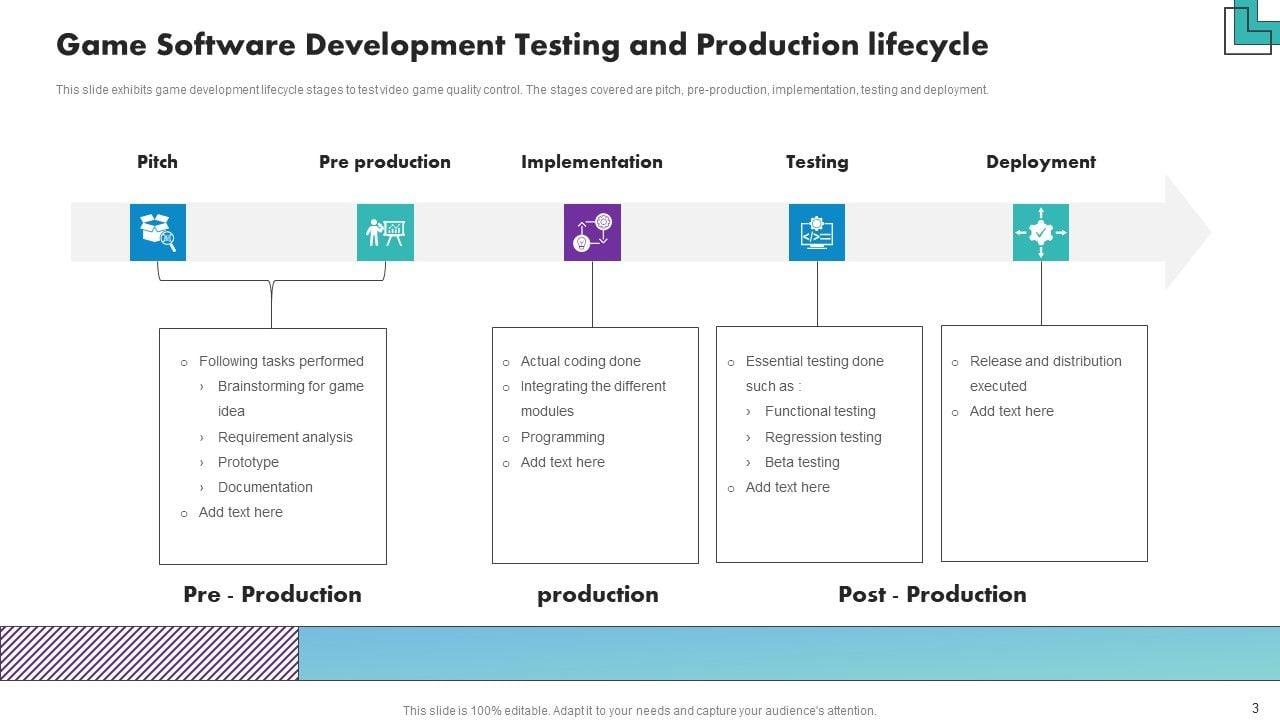This screenshot has height=720, width=1280.
Task: Click the Deployment gear checkmark icon
Action: click(x=1040, y=232)
